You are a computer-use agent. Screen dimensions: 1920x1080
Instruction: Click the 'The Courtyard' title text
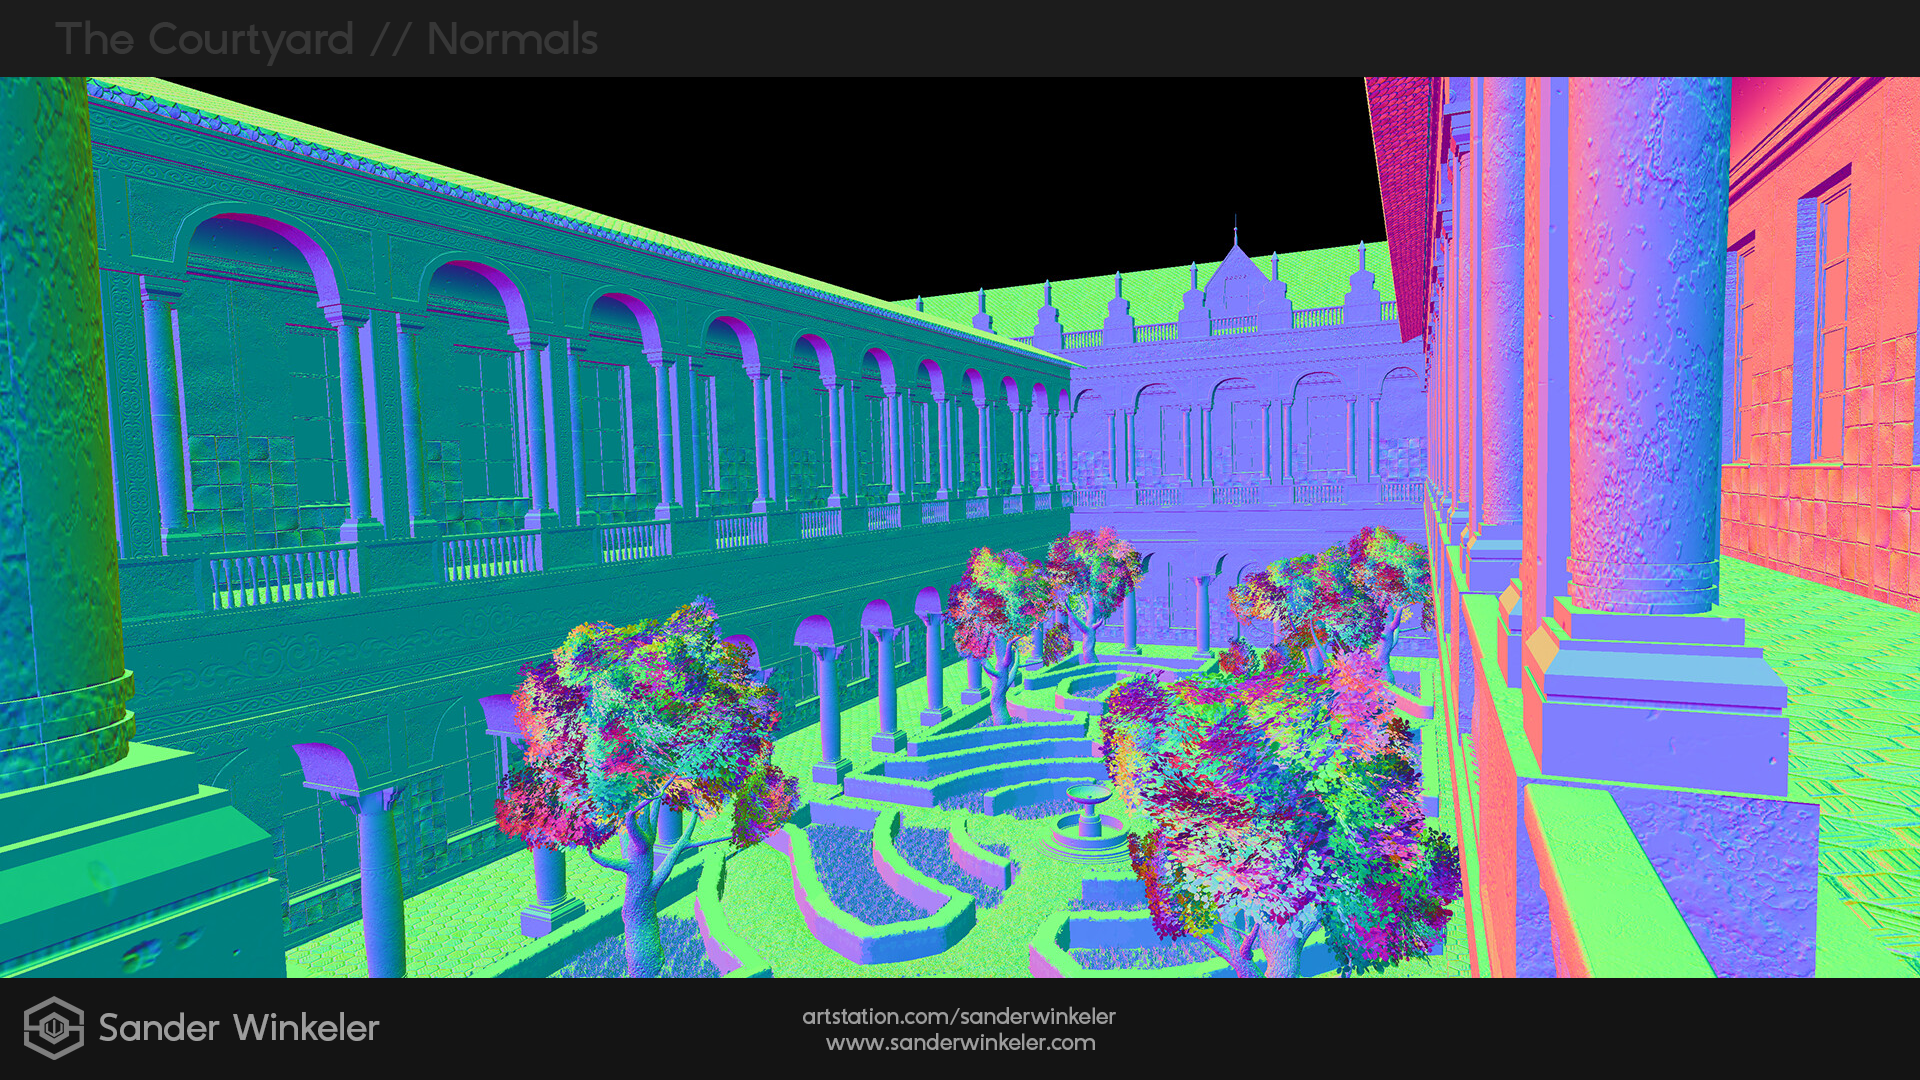click(x=205, y=40)
